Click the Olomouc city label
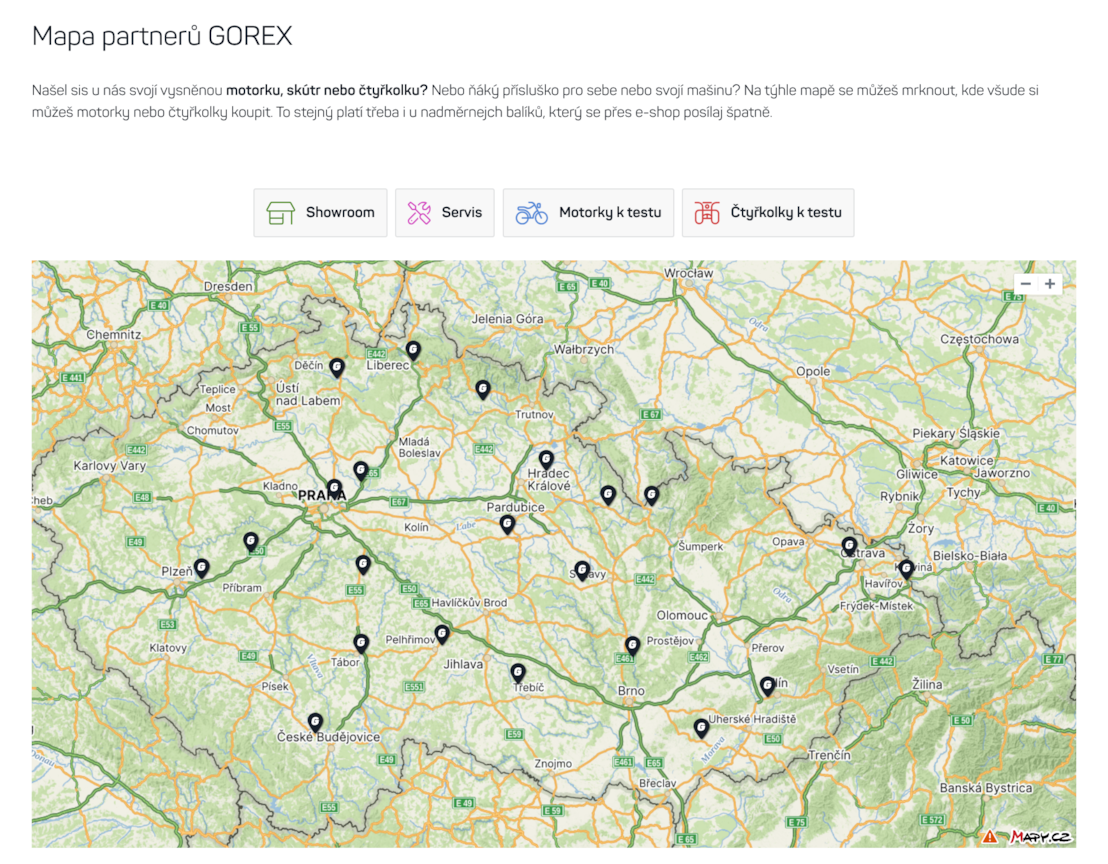 point(682,615)
